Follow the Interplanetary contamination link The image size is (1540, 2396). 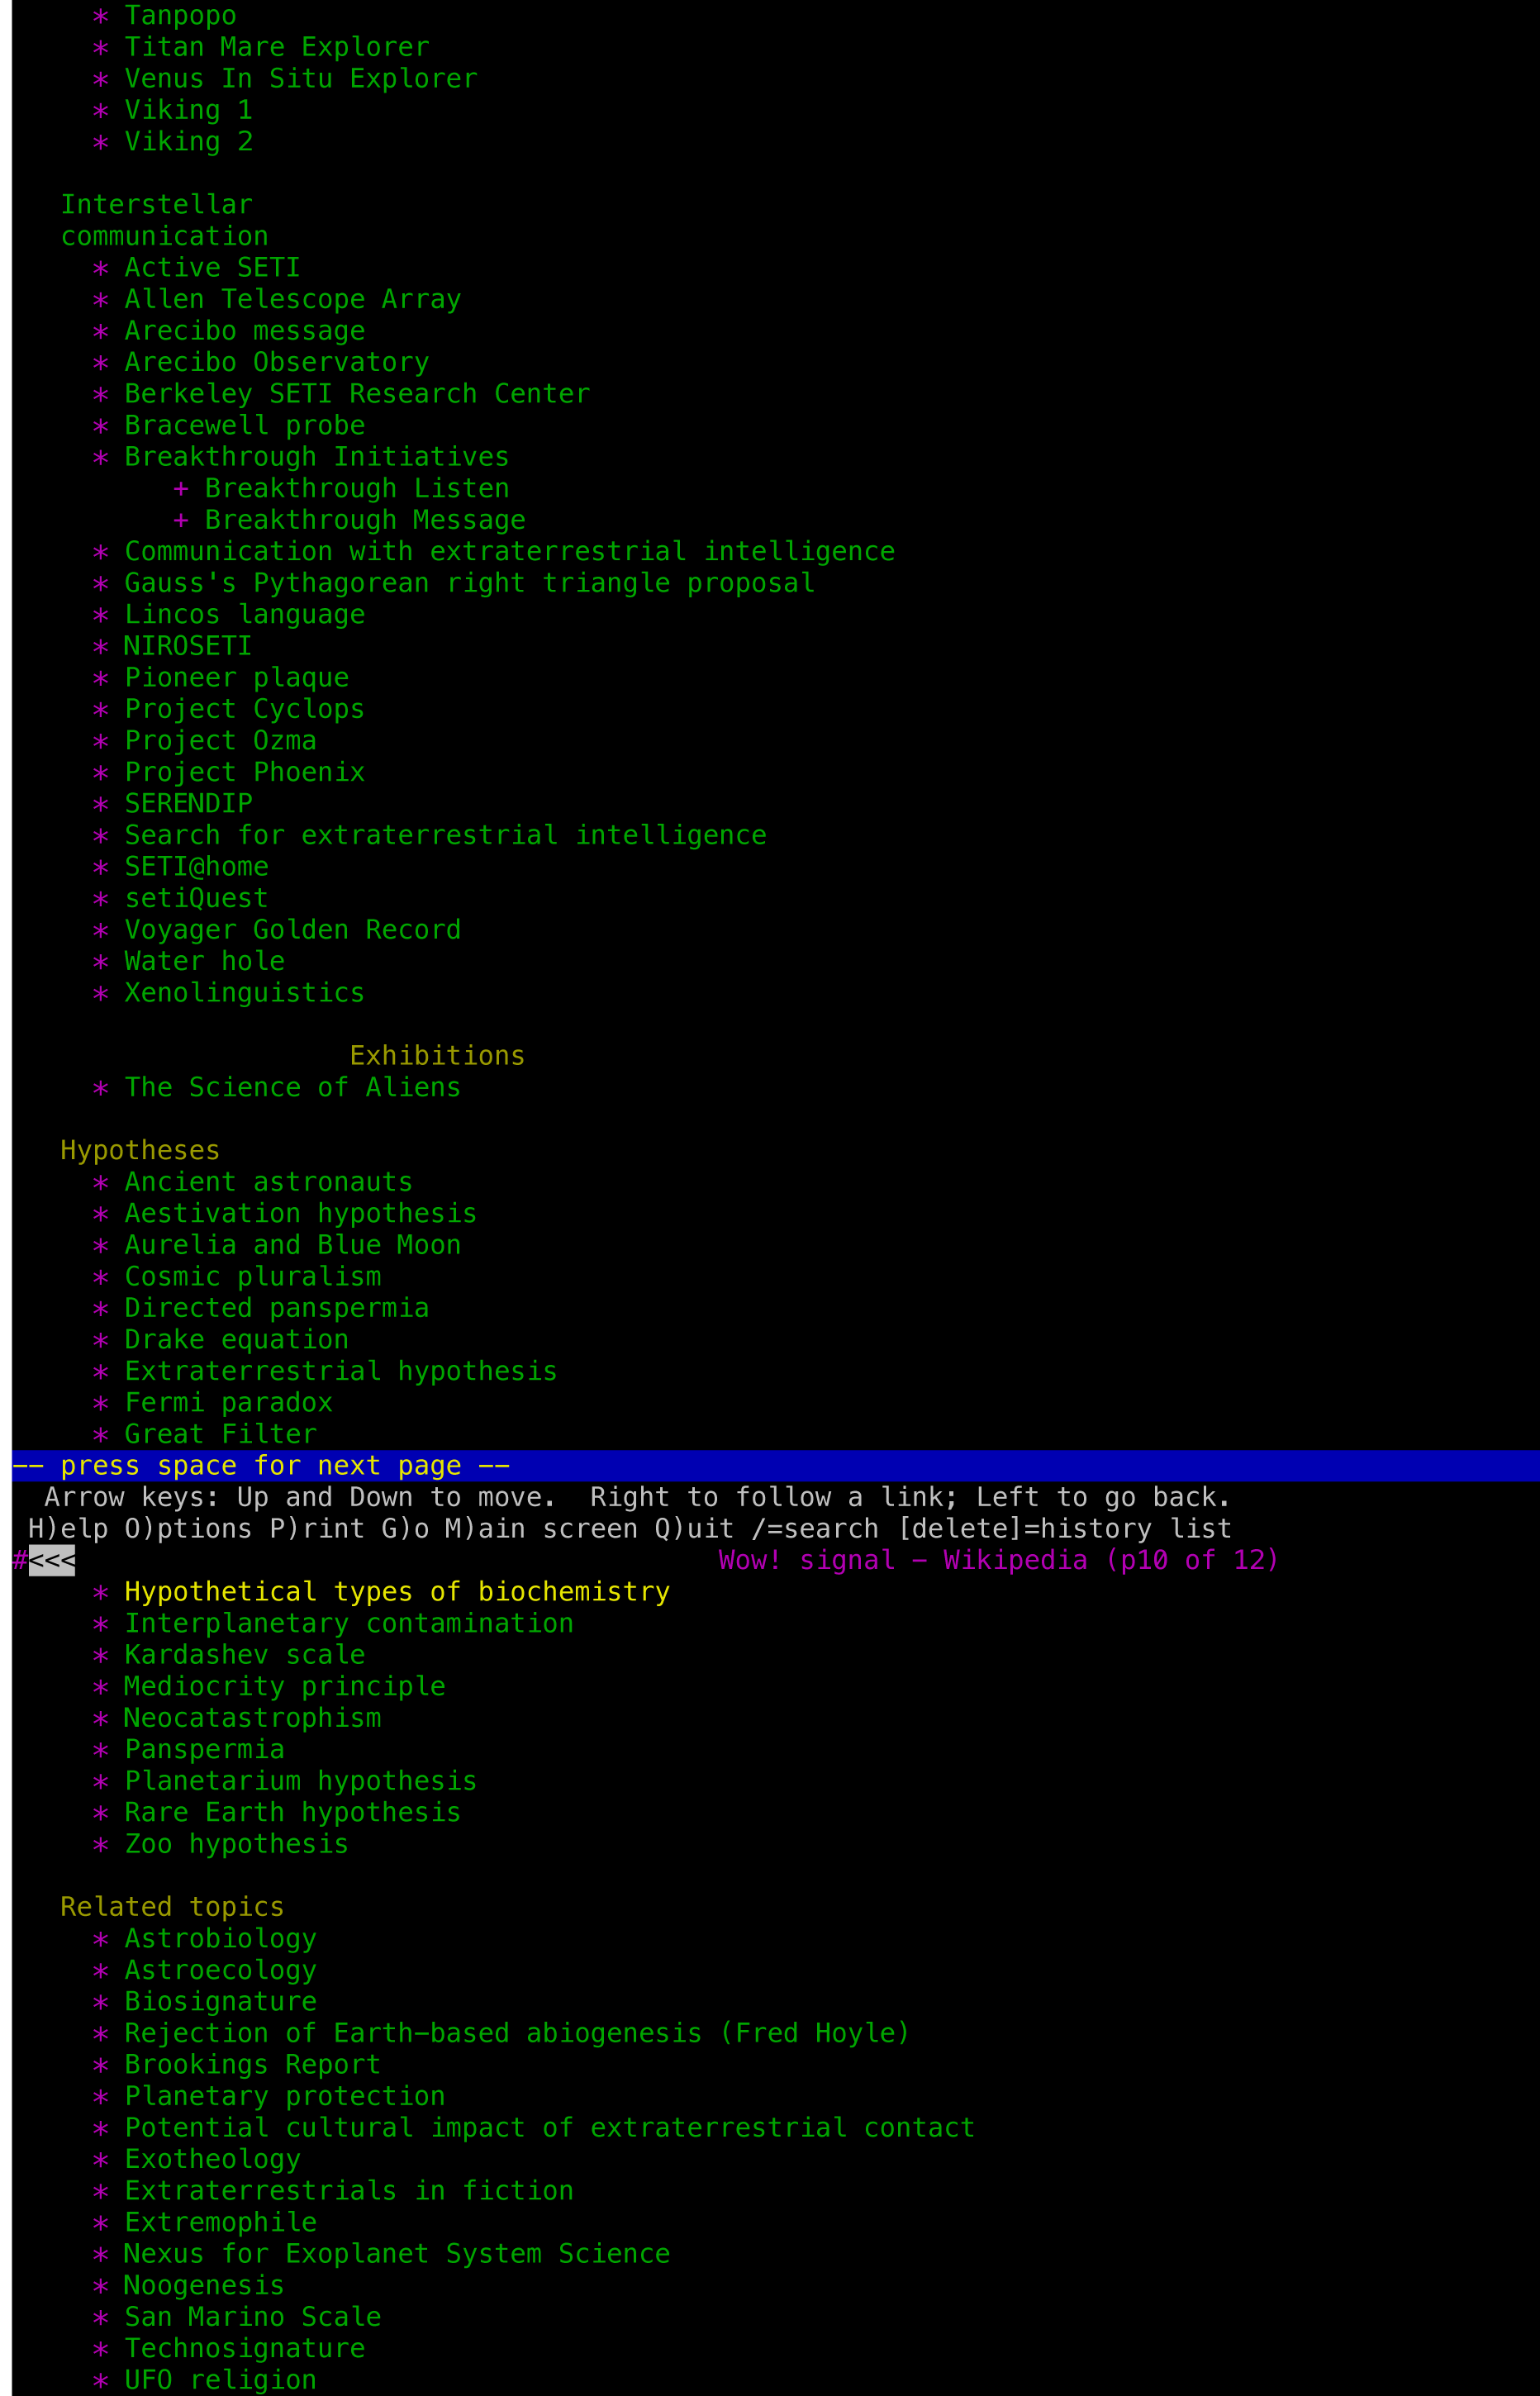click(x=349, y=1623)
